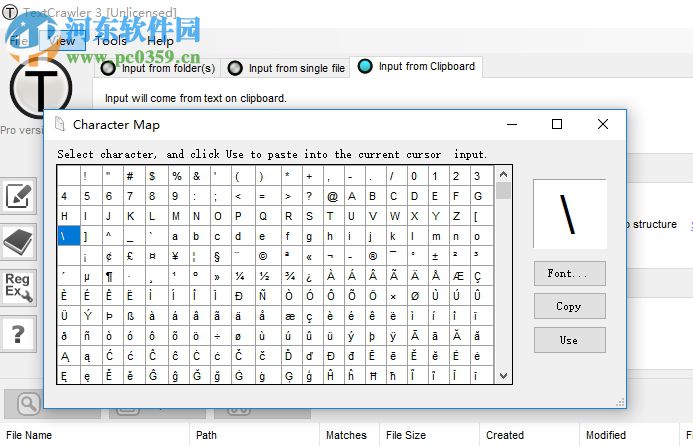Select the % character in the grid
Viewport: 693px width, 446px height.
177,176
